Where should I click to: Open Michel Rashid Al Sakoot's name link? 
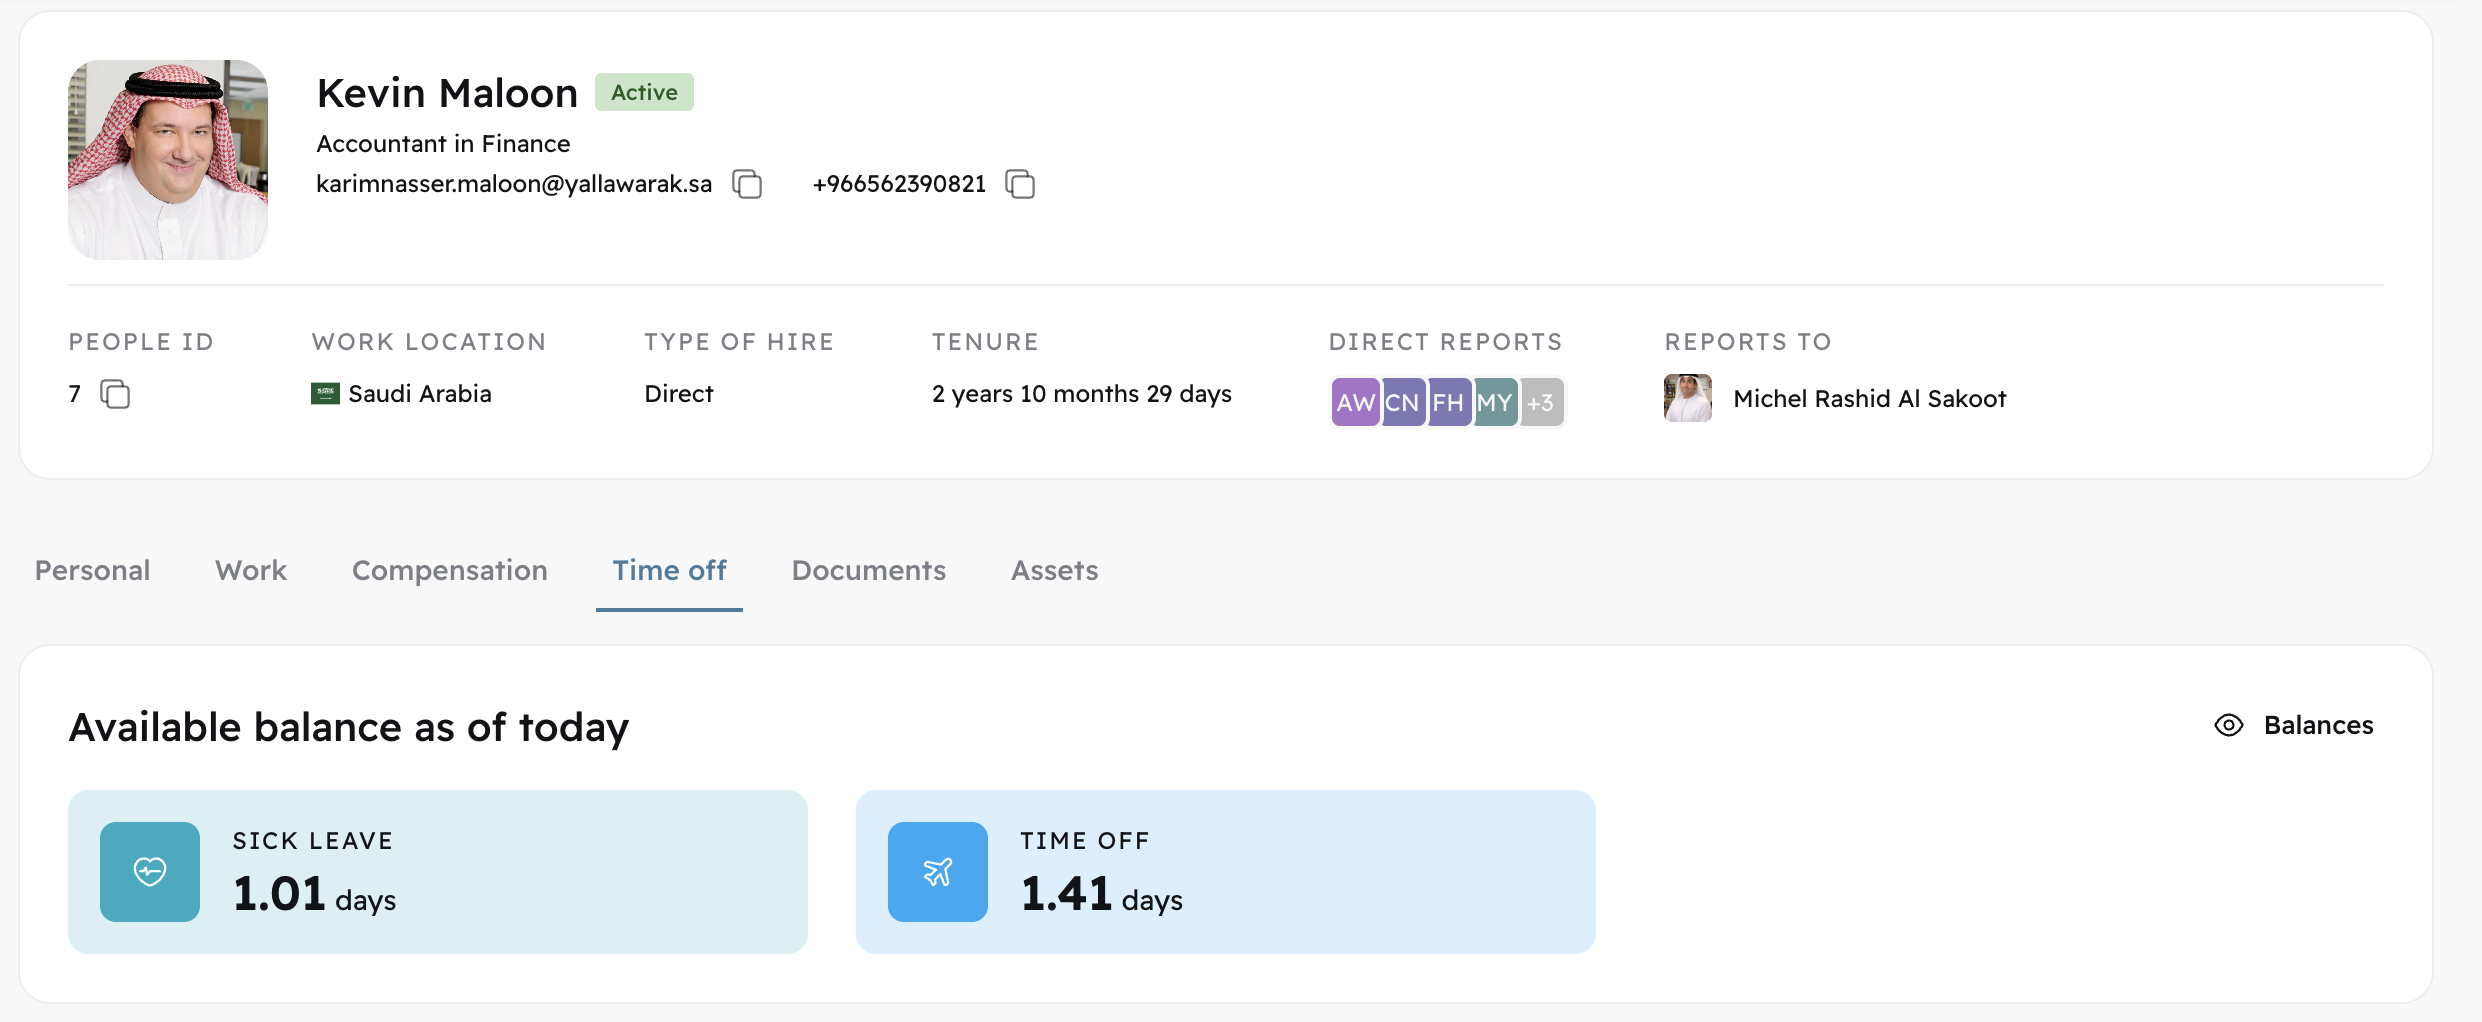click(x=1869, y=397)
